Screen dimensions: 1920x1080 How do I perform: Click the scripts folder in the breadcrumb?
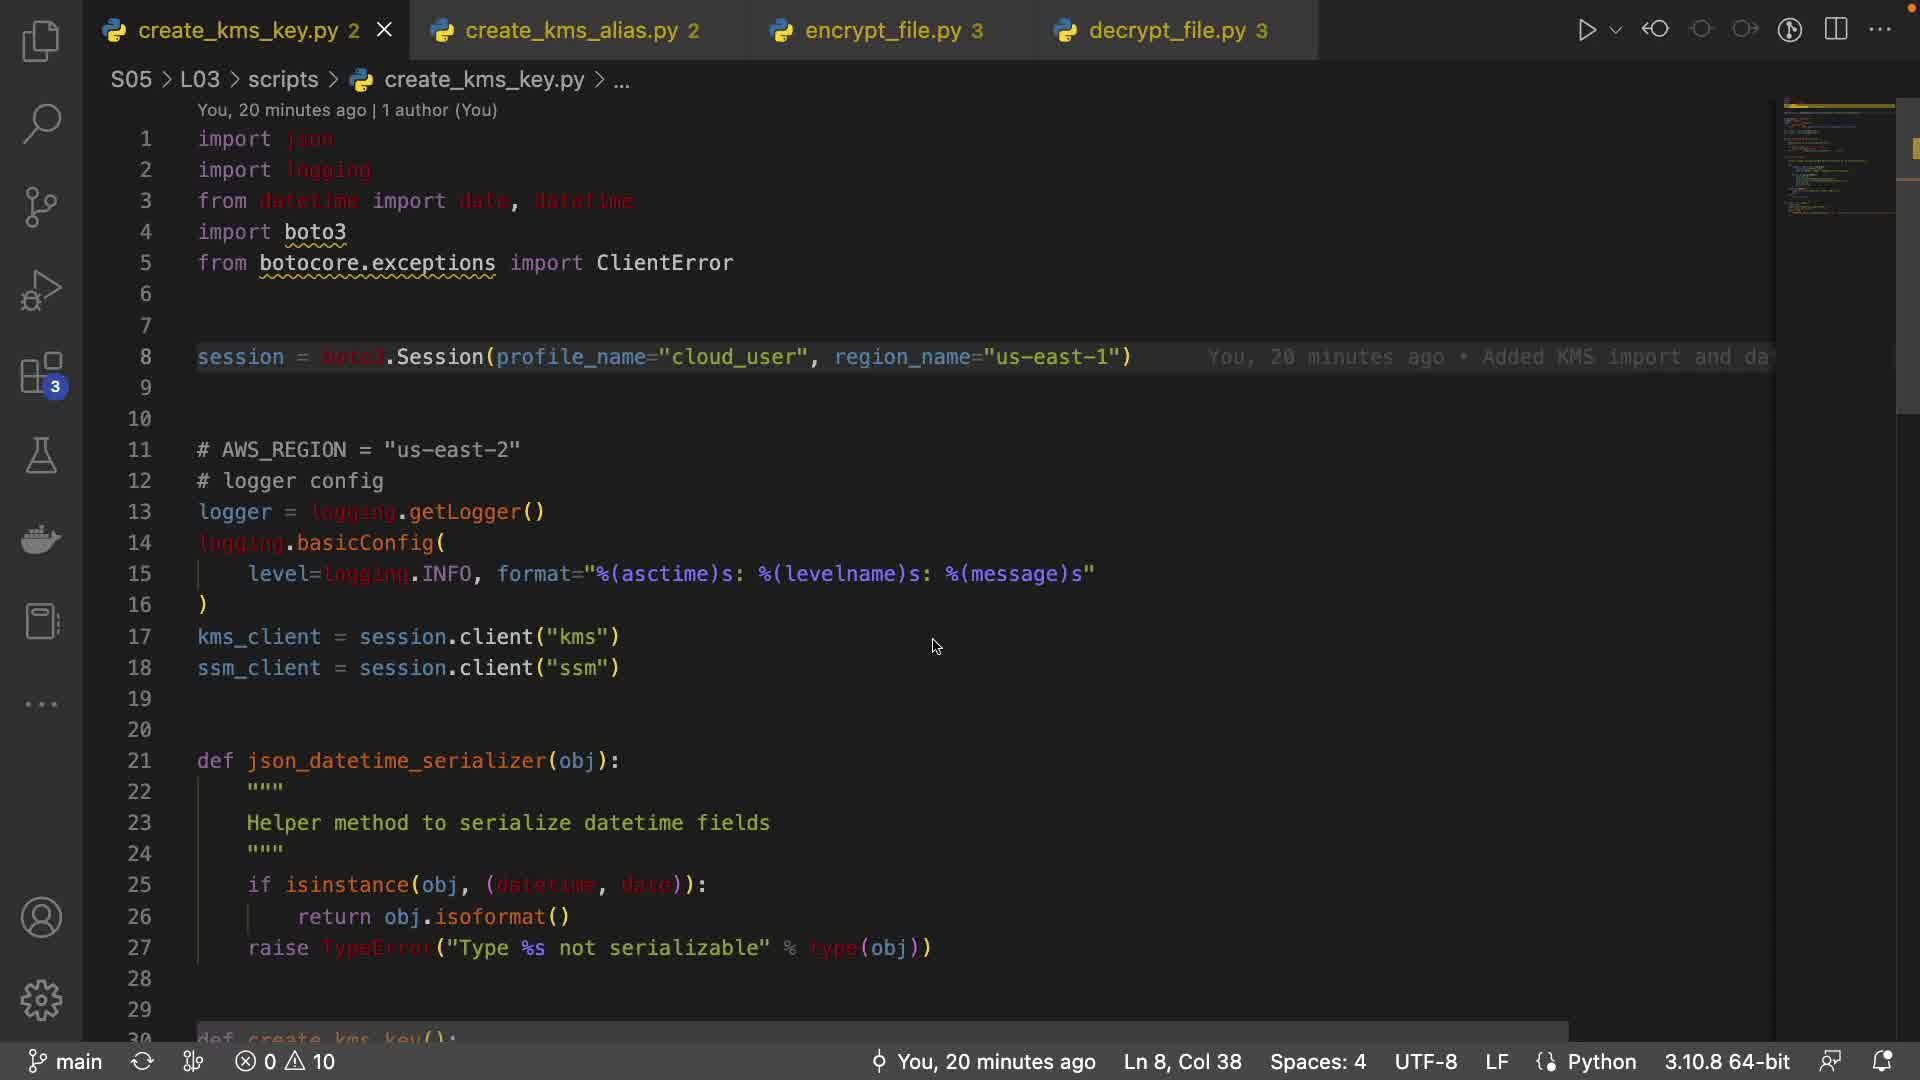click(x=283, y=80)
